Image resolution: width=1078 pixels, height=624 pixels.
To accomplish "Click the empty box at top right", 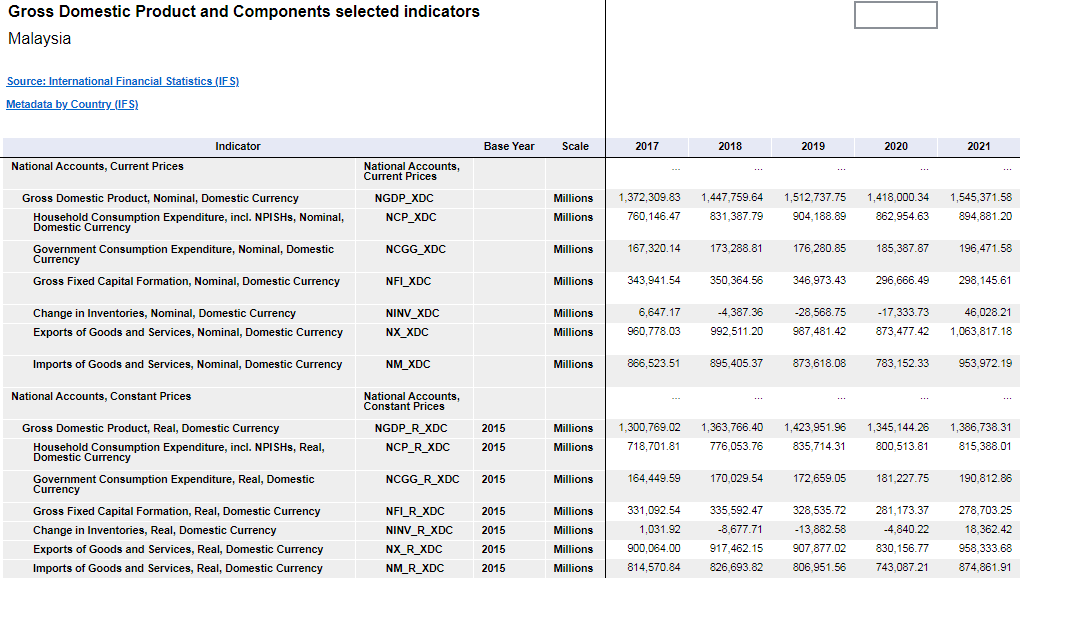I will pos(895,15).
